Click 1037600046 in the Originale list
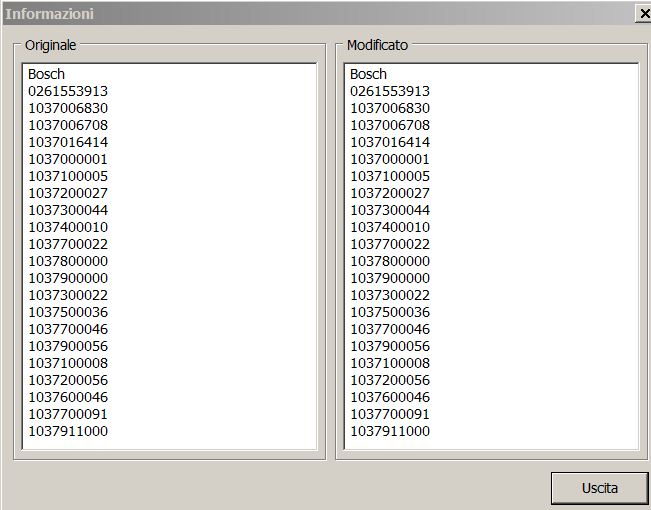 [68, 397]
